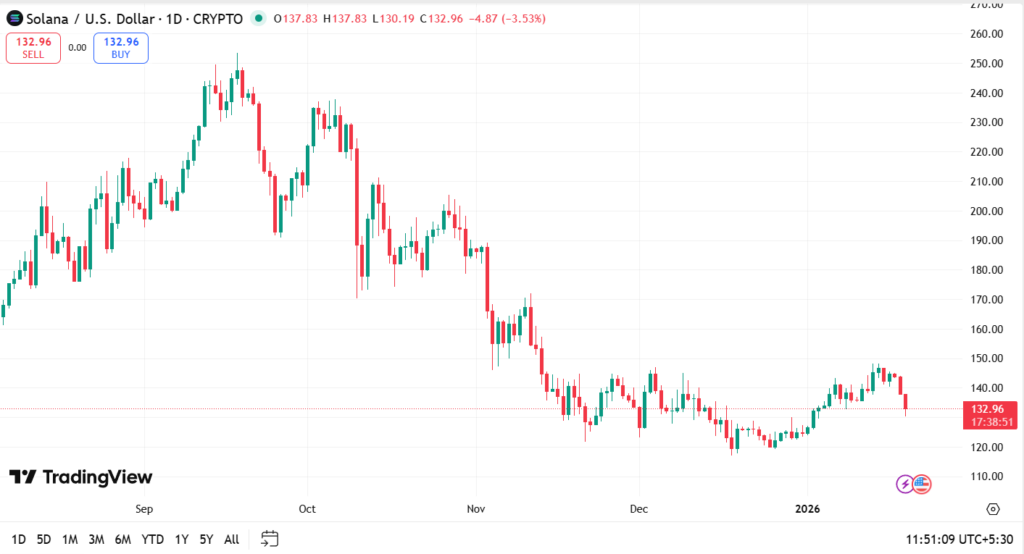Viewport: 1024px width, 554px height.
Task: Switch to the 3M range
Action: coord(96,539)
